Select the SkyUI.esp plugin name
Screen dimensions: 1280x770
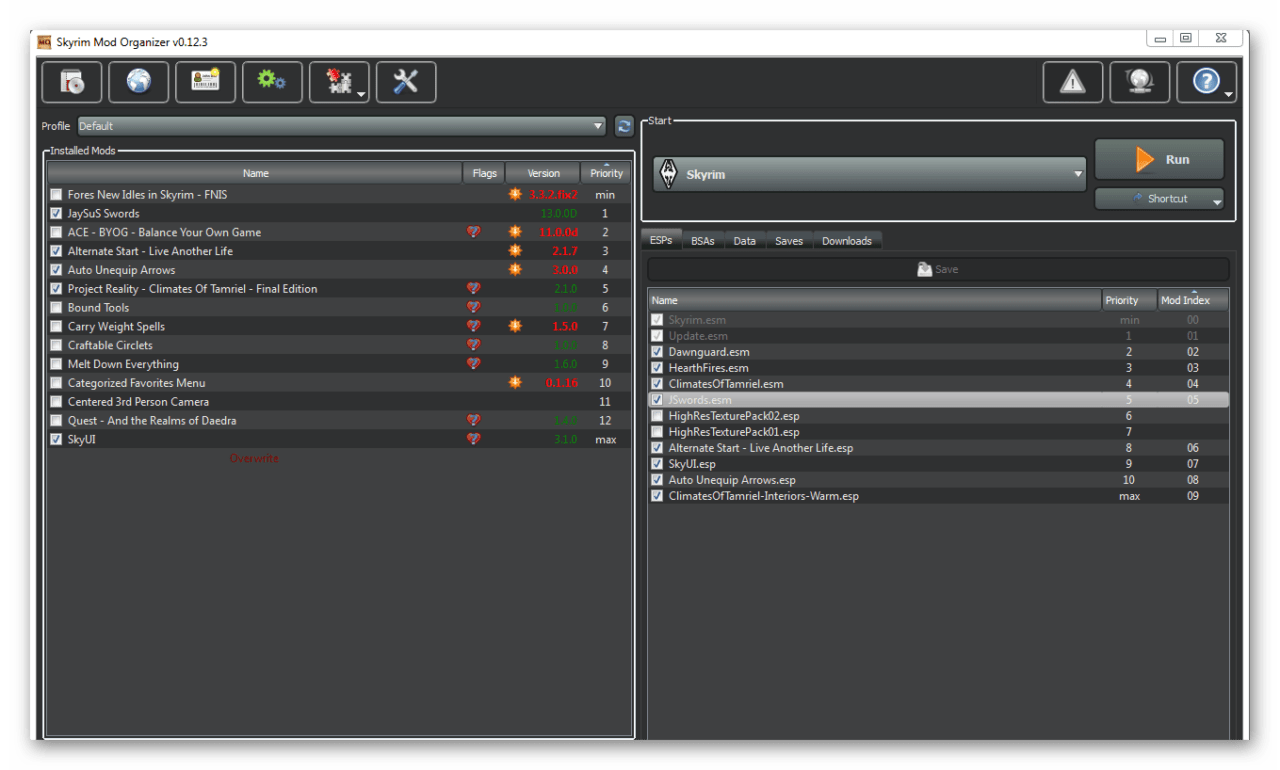coord(692,464)
